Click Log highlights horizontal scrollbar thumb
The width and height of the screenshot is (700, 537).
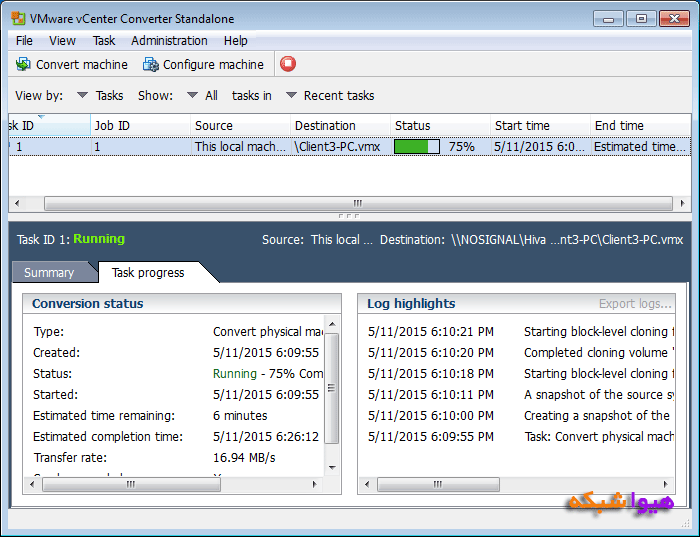click(x=438, y=484)
